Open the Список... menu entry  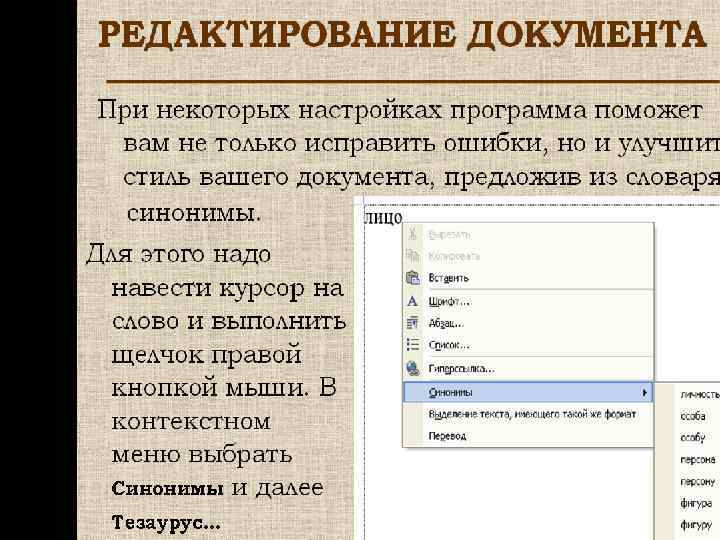pos(528,344)
